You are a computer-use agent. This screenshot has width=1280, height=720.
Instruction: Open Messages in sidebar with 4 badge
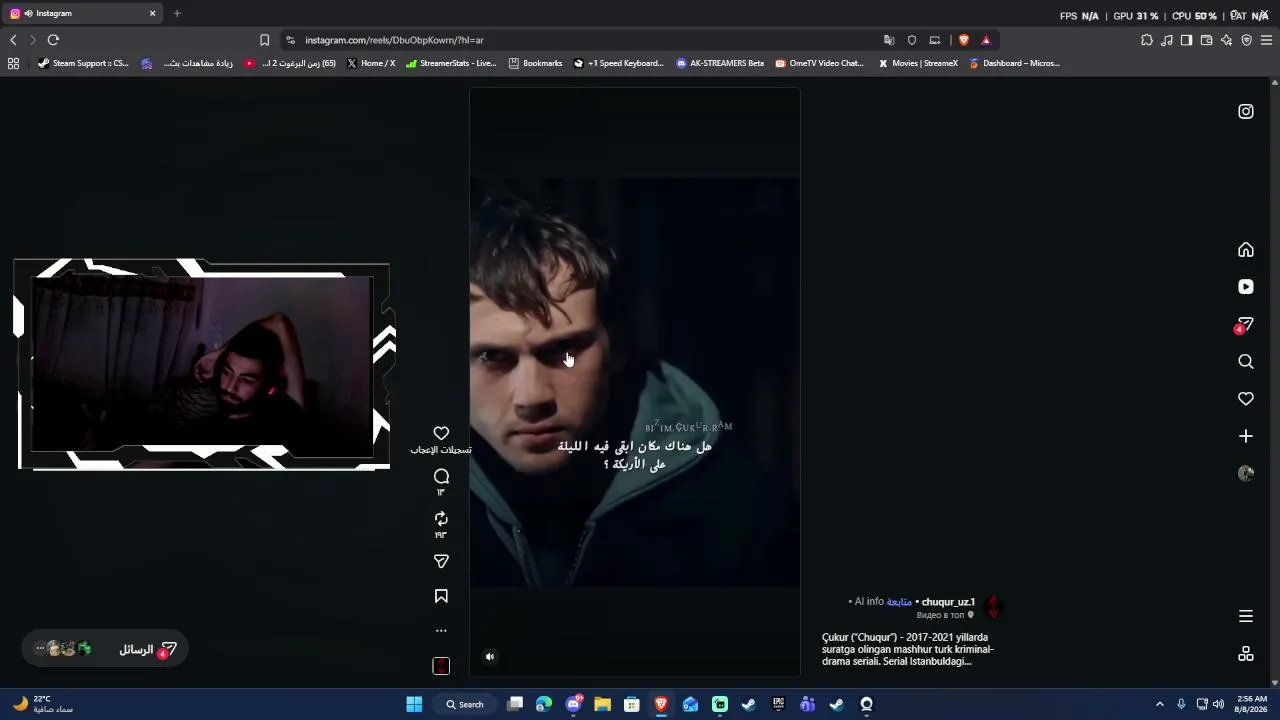tap(1245, 325)
